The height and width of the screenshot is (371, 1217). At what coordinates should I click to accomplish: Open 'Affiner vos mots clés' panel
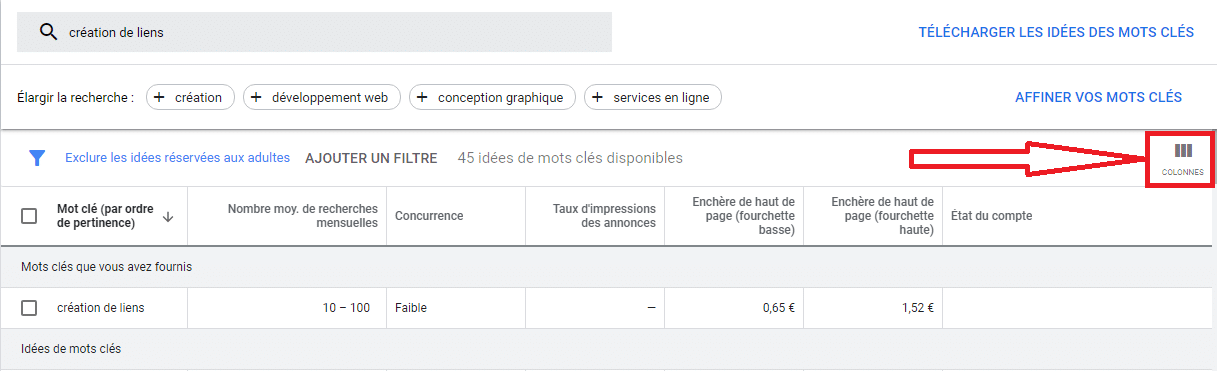click(x=1098, y=97)
